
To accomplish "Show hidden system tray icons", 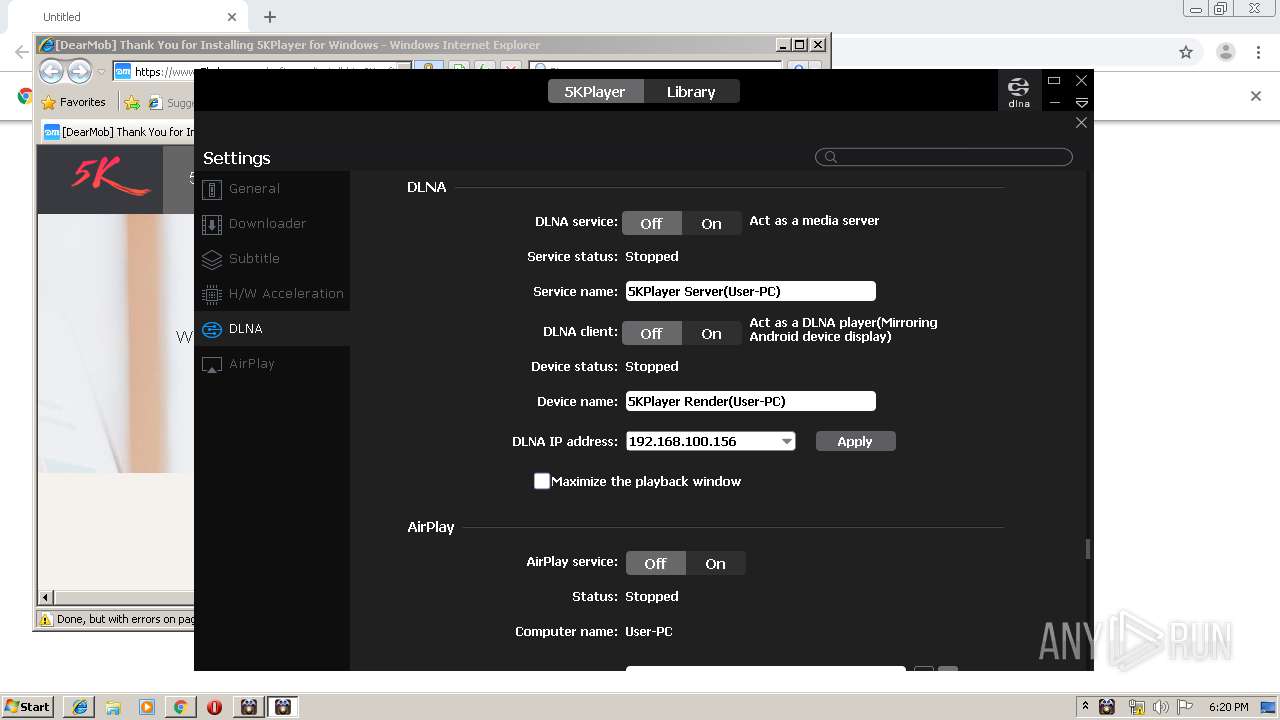I will (x=1085, y=707).
